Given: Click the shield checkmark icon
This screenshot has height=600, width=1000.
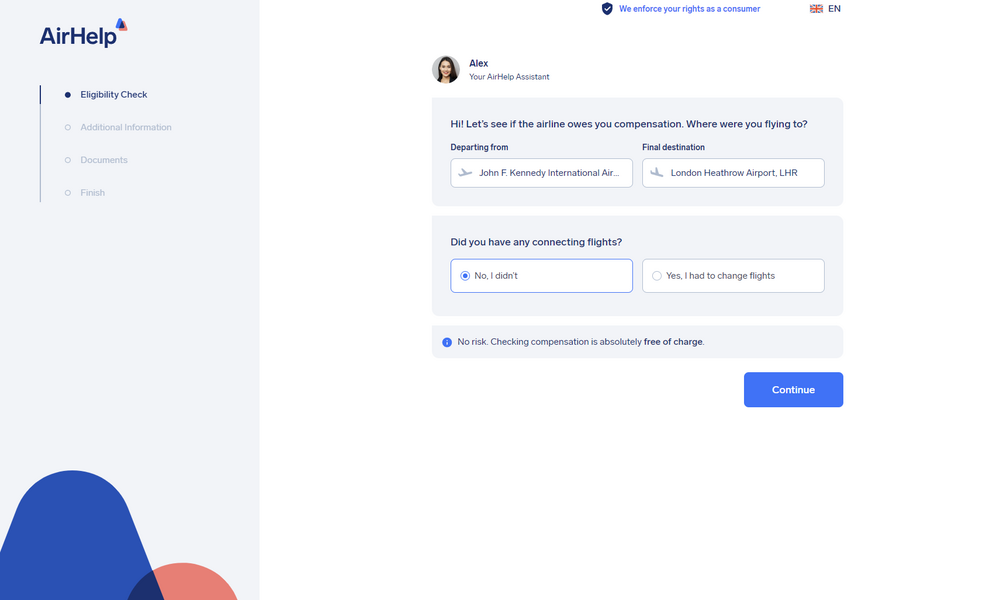Looking at the screenshot, I should pyautogui.click(x=607, y=9).
